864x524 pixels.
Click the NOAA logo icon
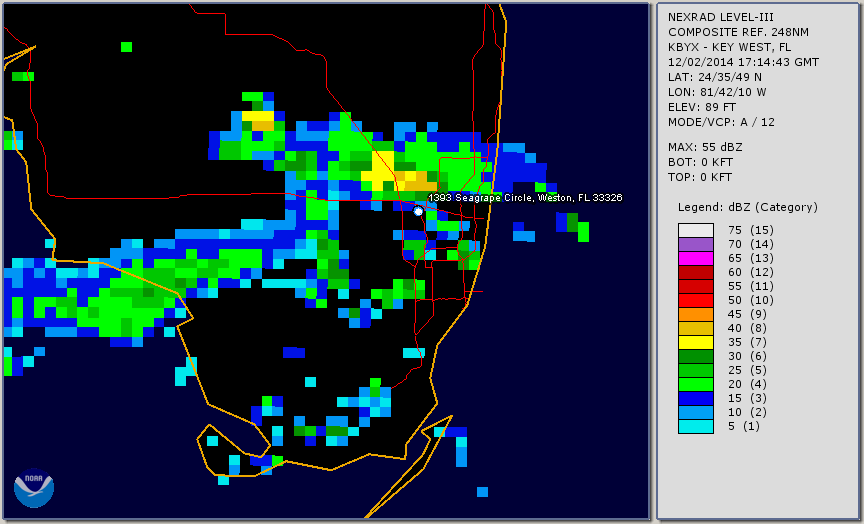(34, 488)
